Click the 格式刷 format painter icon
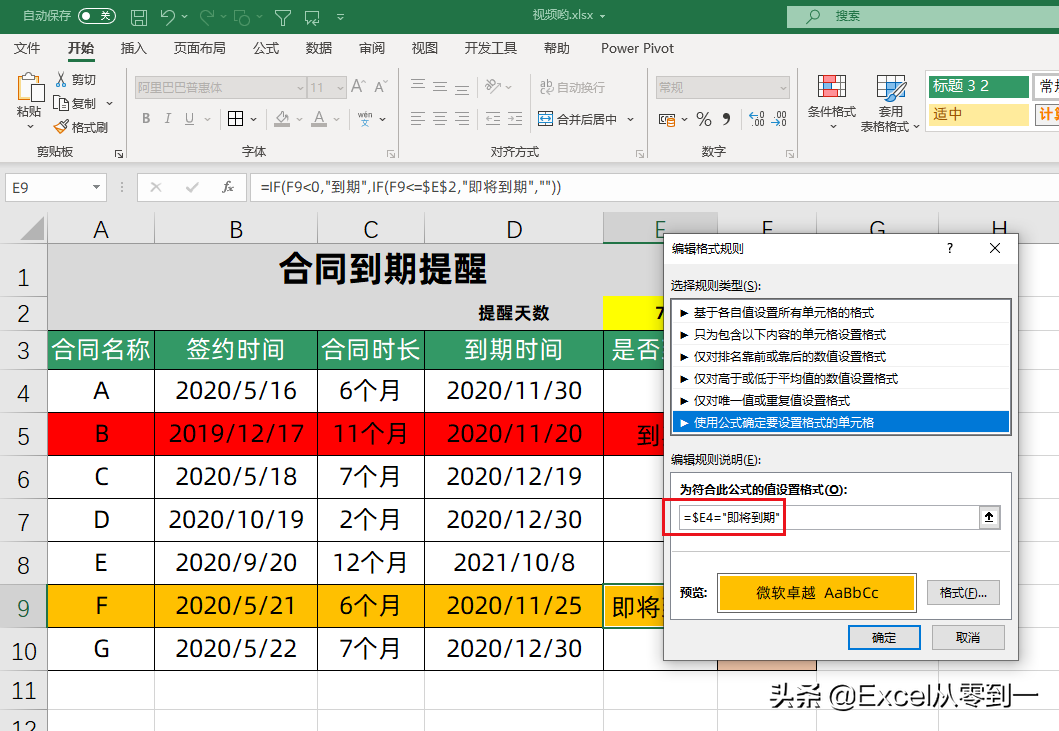Viewport: 1059px width, 731px height. pyautogui.click(x=61, y=127)
